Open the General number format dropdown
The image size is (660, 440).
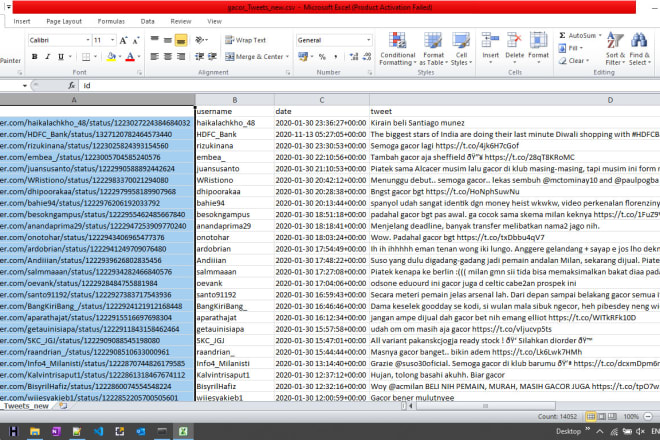(368, 40)
